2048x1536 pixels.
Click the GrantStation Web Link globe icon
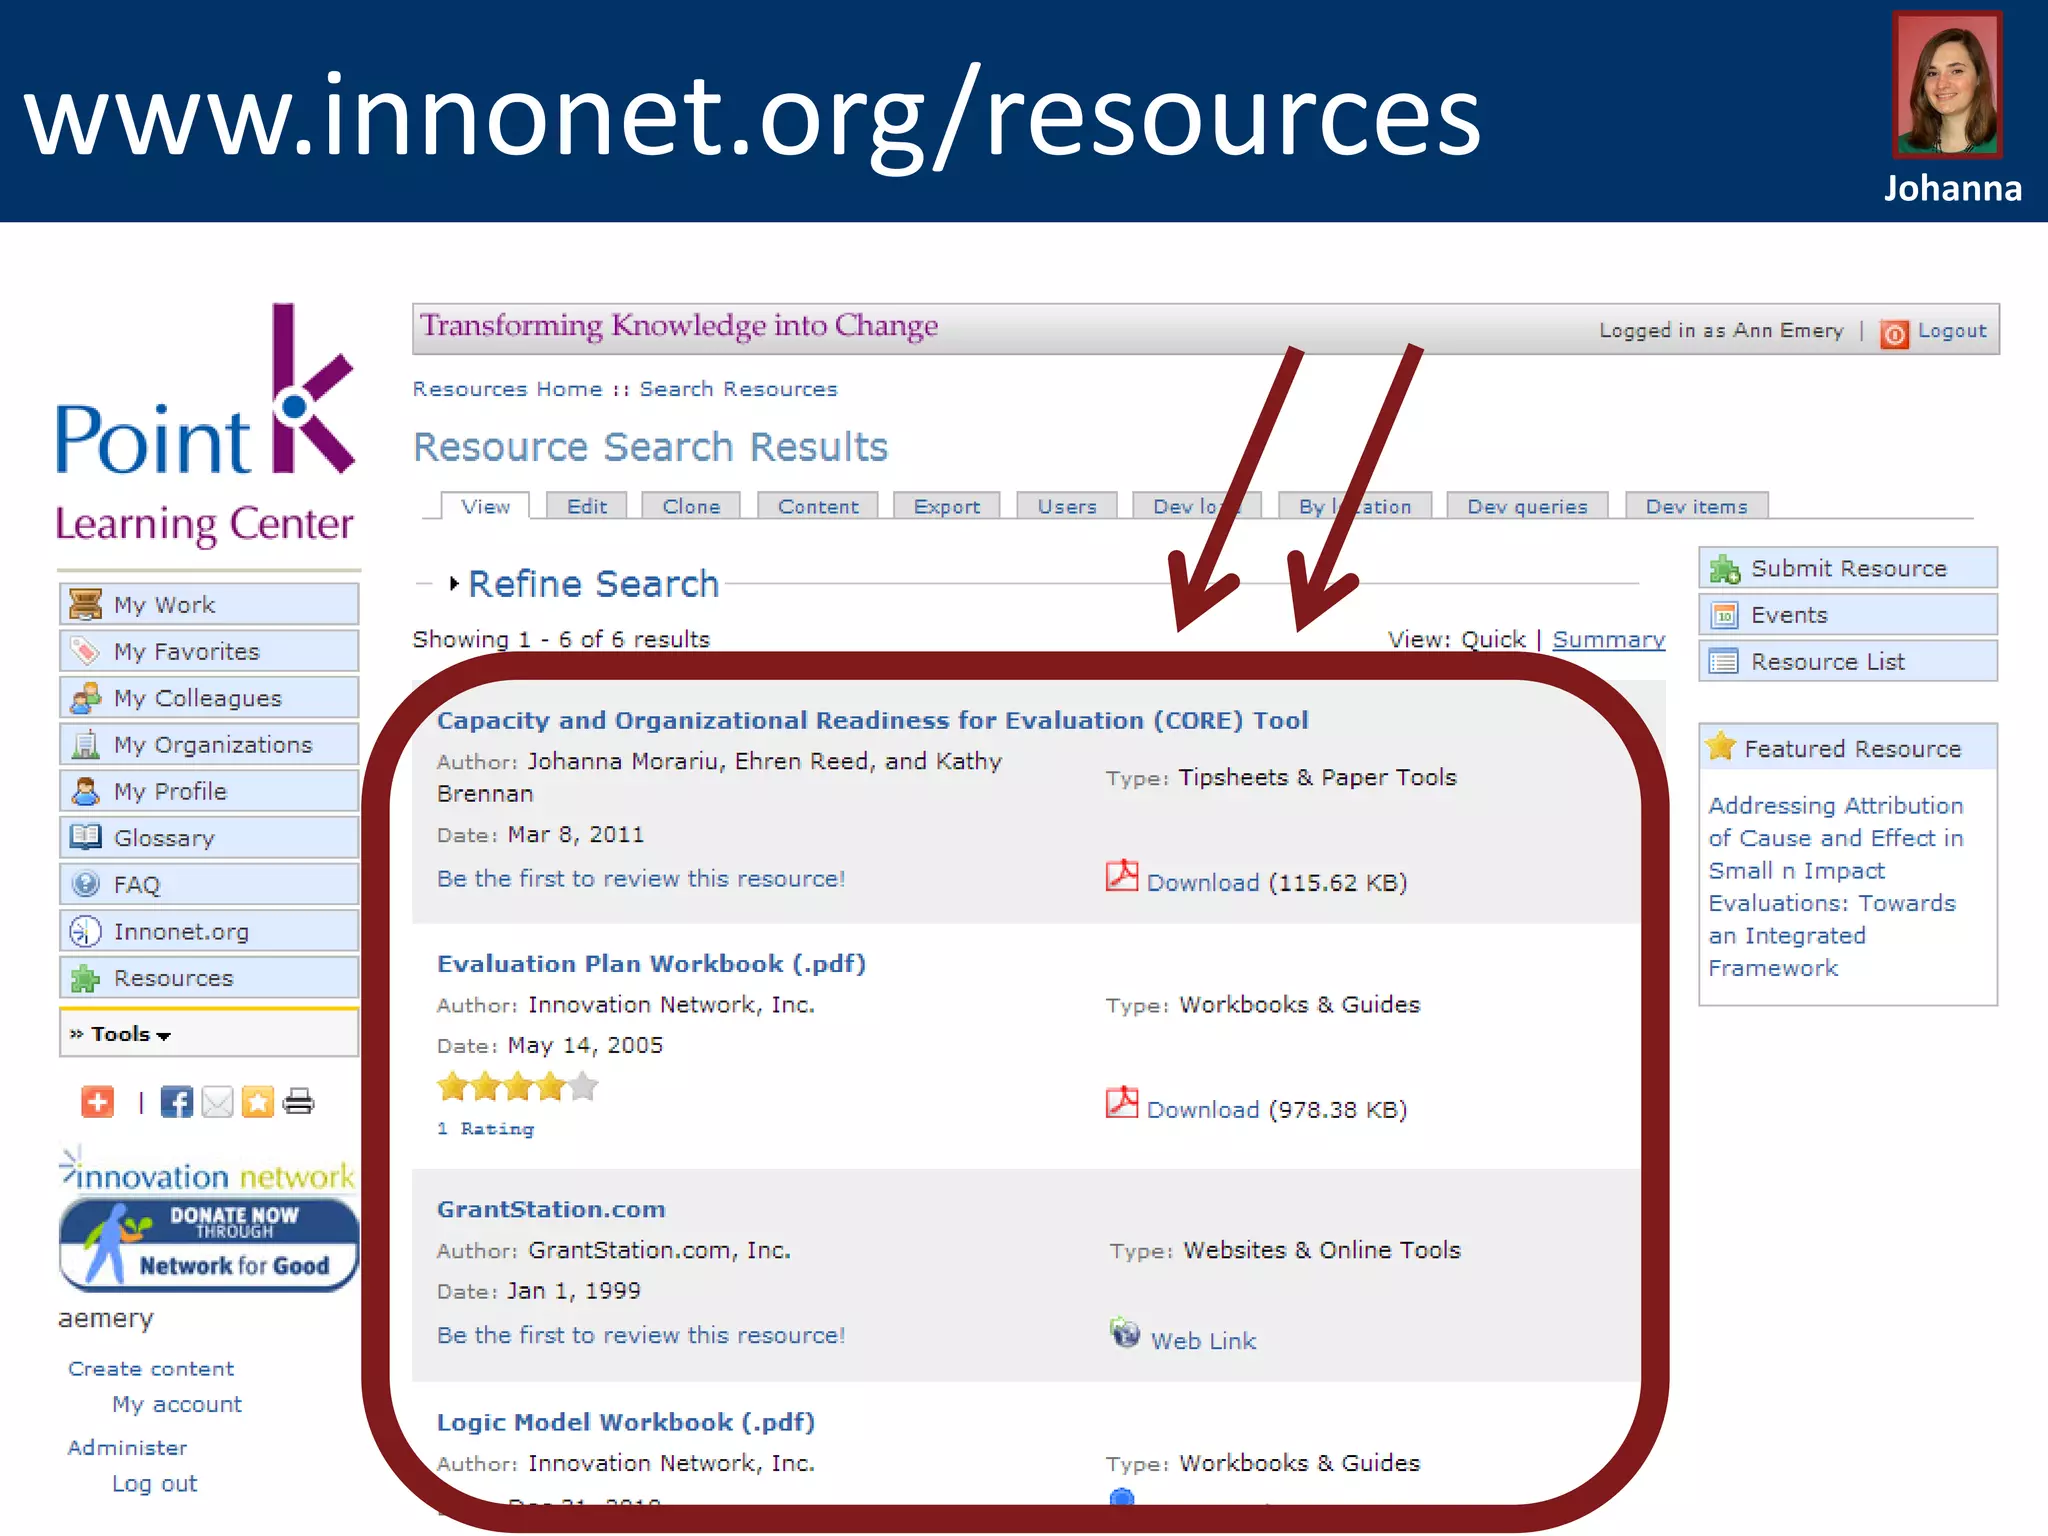tap(1125, 1333)
